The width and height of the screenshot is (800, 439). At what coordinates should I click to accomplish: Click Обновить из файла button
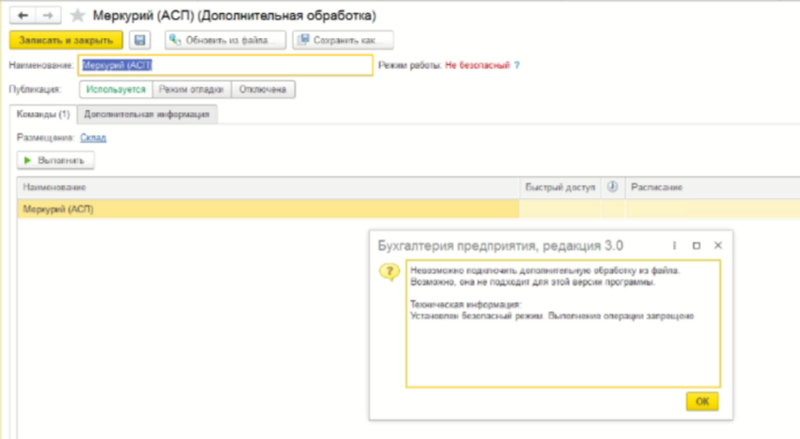pos(226,40)
